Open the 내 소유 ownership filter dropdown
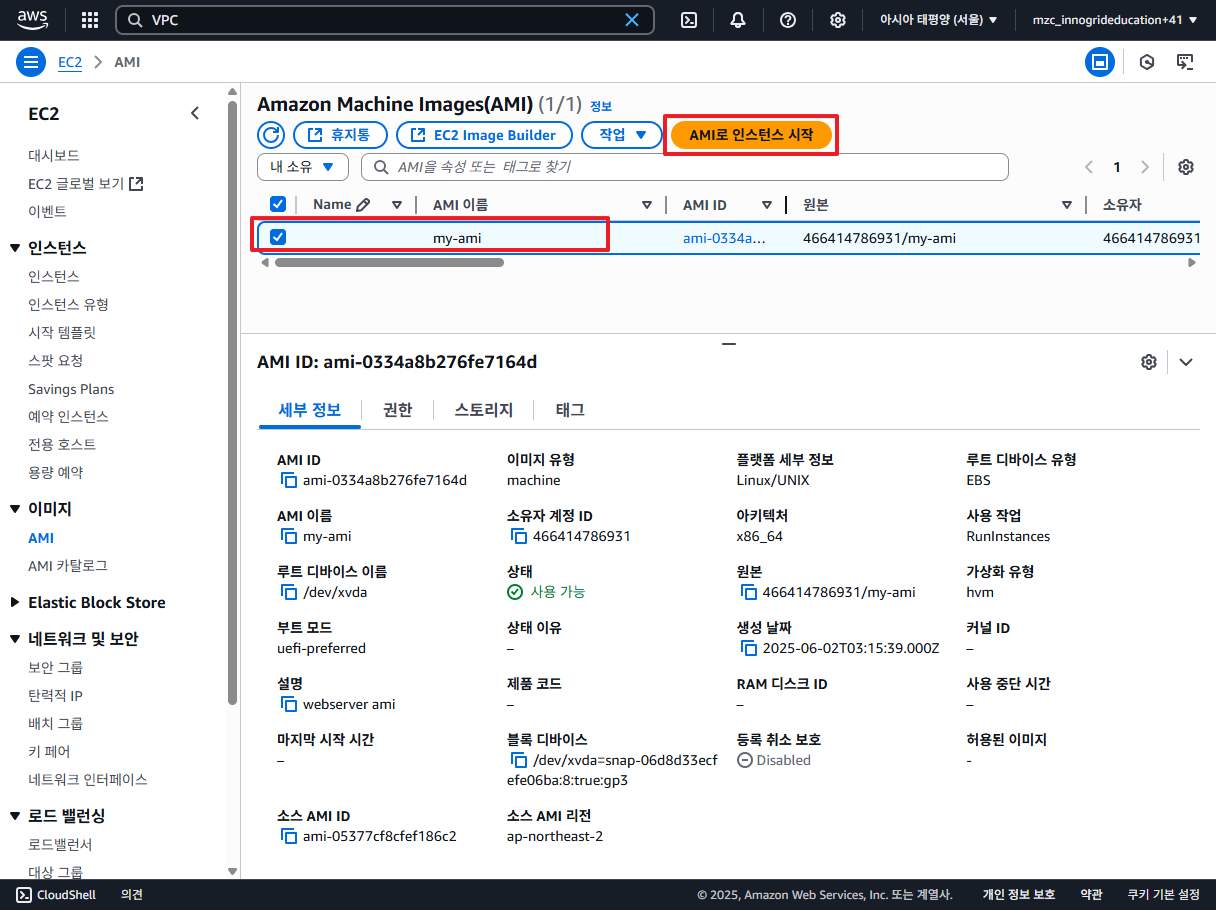1216x910 pixels. [303, 167]
